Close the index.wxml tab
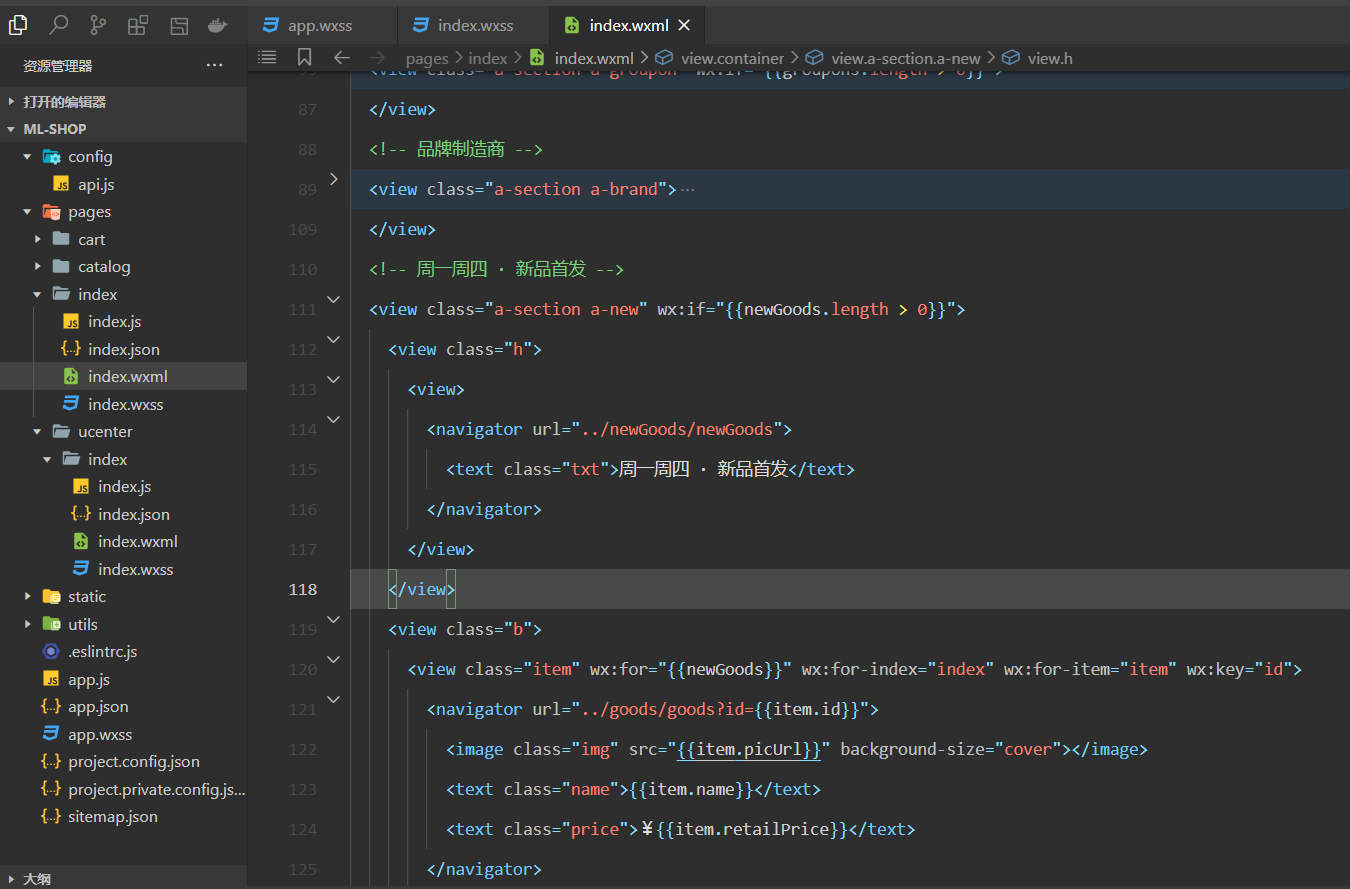This screenshot has width=1350, height=889. point(684,25)
